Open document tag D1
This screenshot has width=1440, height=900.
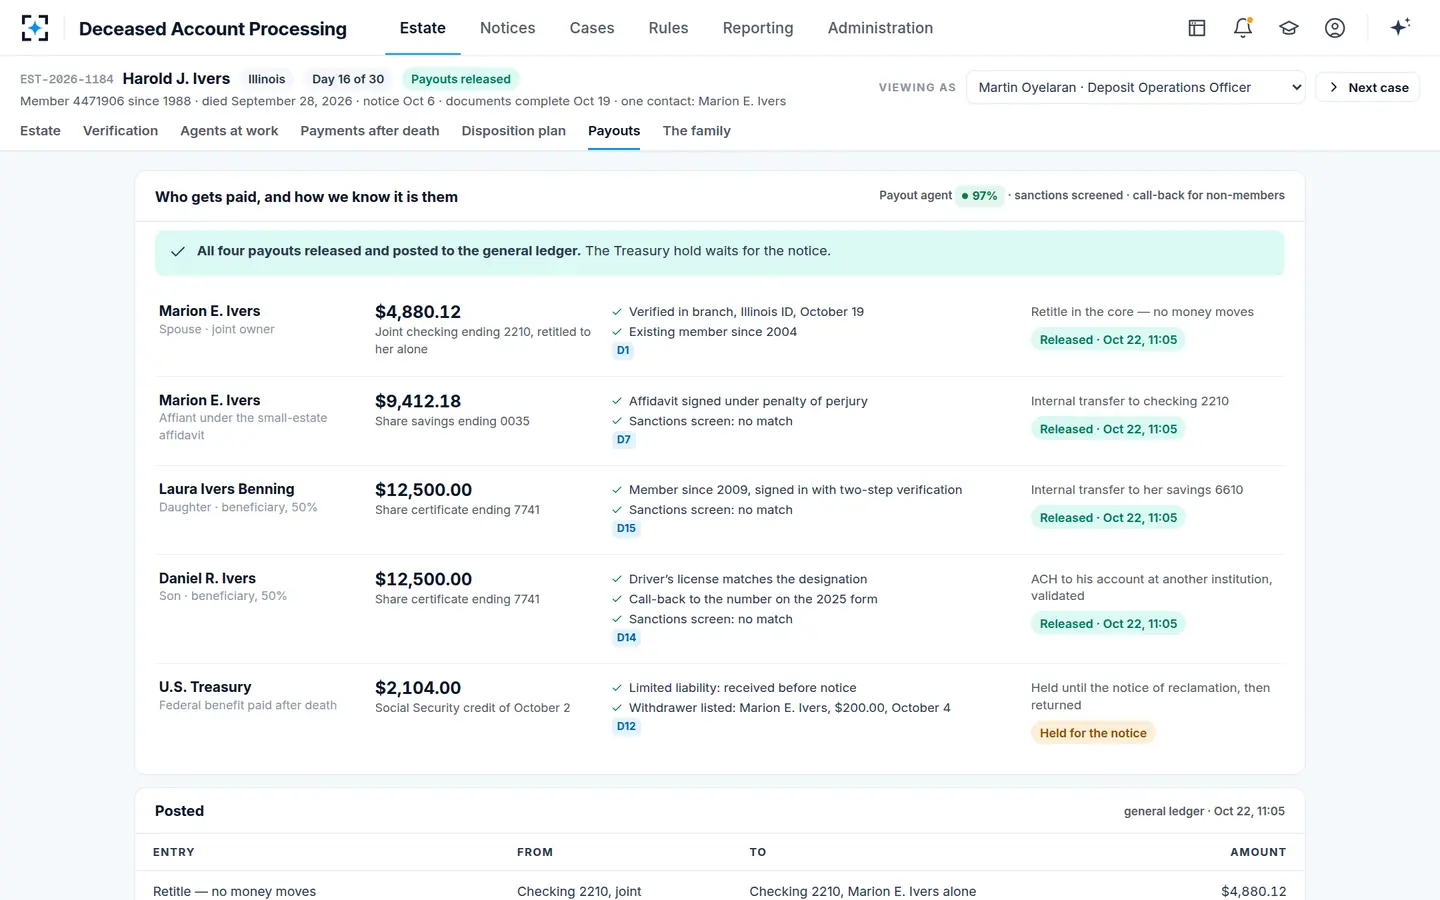click(x=623, y=351)
